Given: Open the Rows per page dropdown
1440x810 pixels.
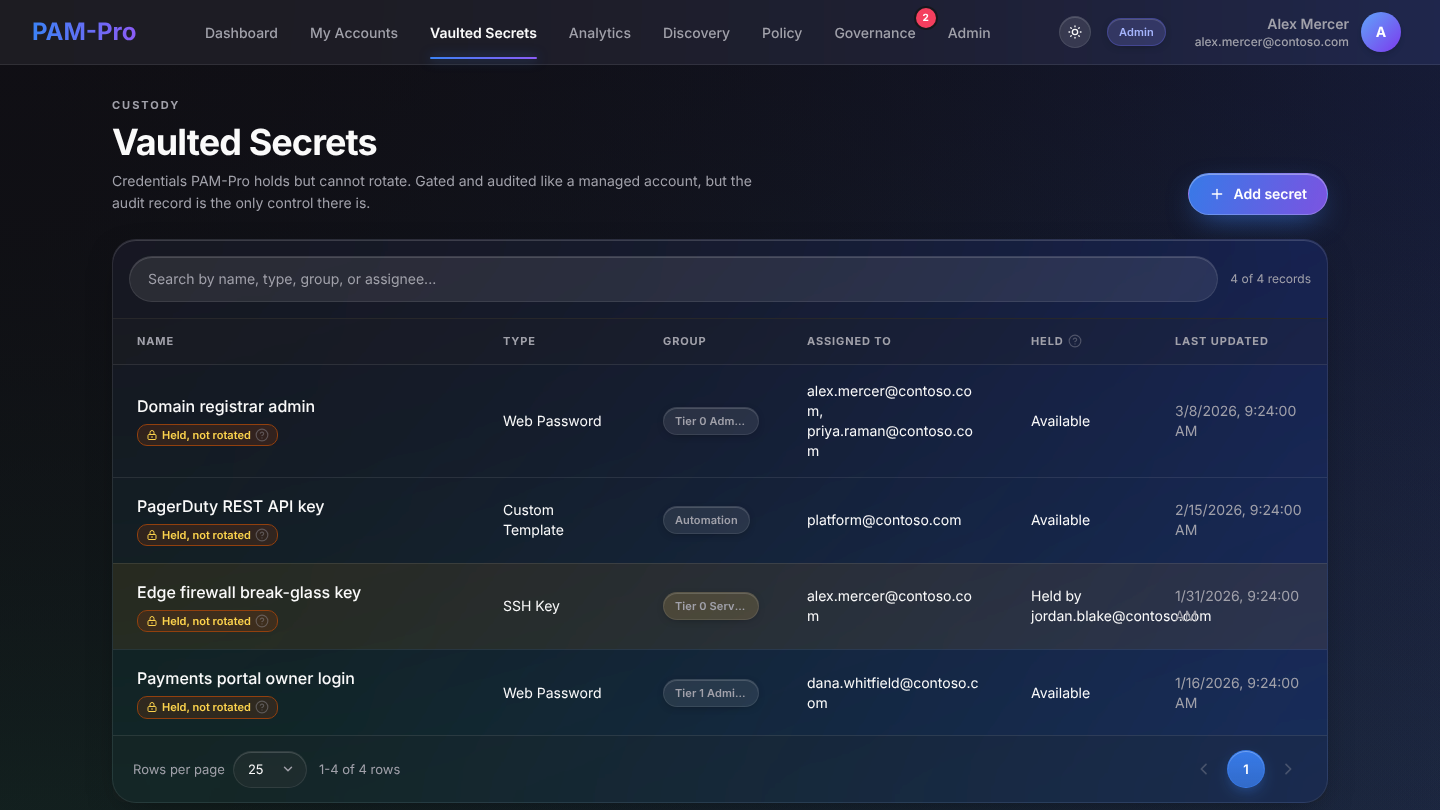Looking at the screenshot, I should pyautogui.click(x=270, y=769).
